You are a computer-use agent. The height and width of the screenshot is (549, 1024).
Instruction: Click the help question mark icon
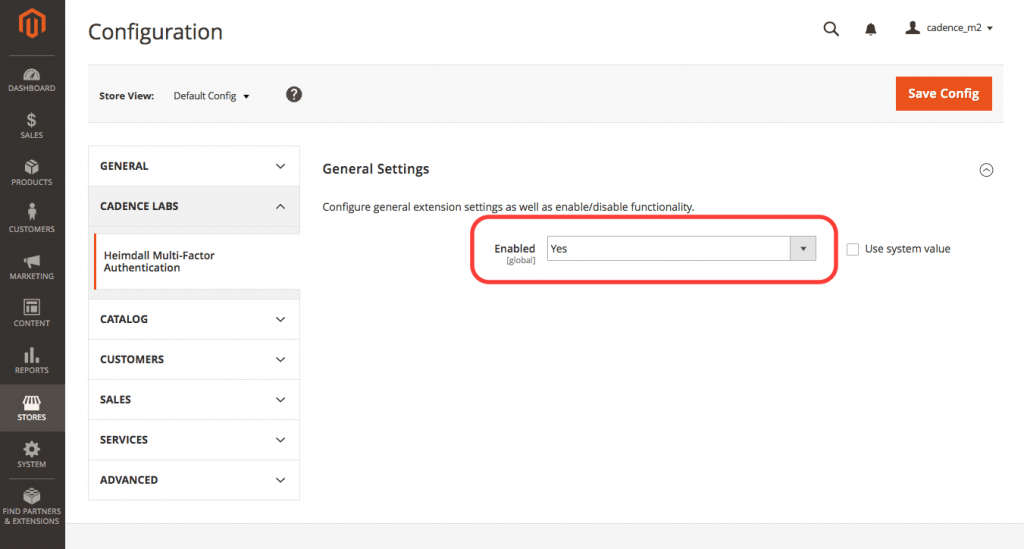click(x=294, y=95)
